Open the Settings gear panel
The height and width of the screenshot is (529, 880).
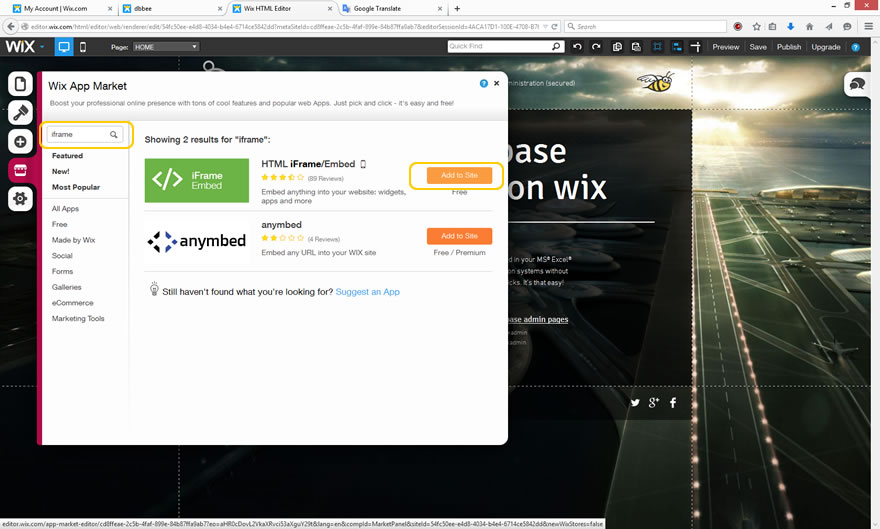pyautogui.click(x=20, y=199)
